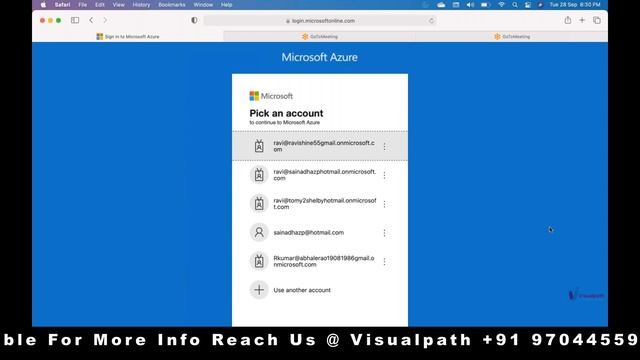This screenshot has width=640, height=360.
Task: Click badge icon of tomy2shelbyhotmail account
Action: tap(259, 204)
